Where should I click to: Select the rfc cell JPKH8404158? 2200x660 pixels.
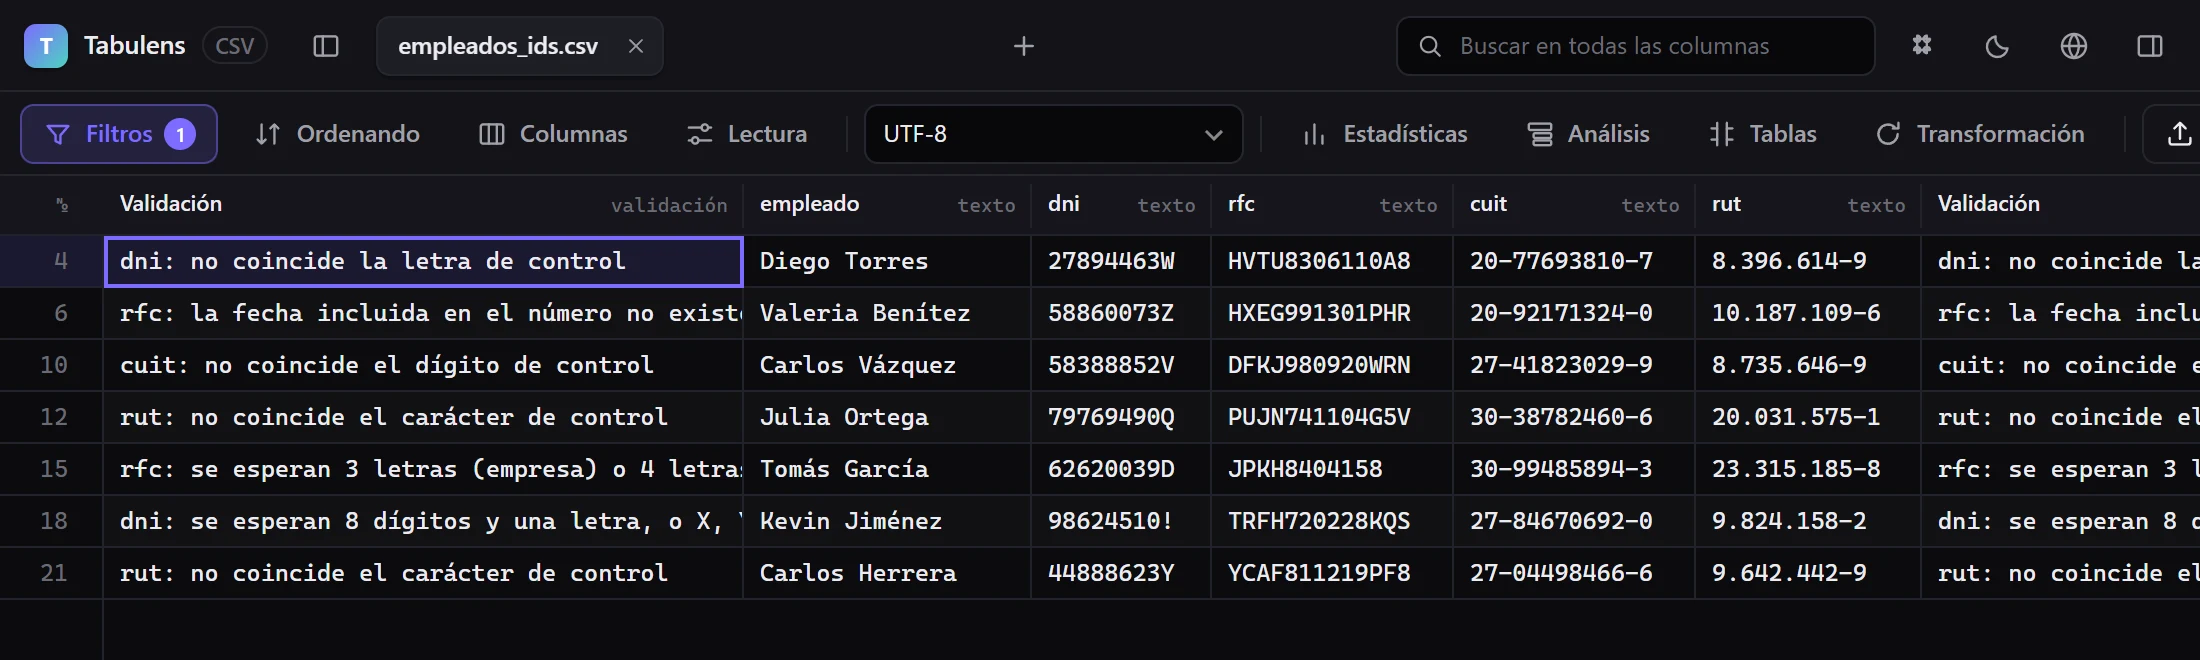tap(1332, 469)
